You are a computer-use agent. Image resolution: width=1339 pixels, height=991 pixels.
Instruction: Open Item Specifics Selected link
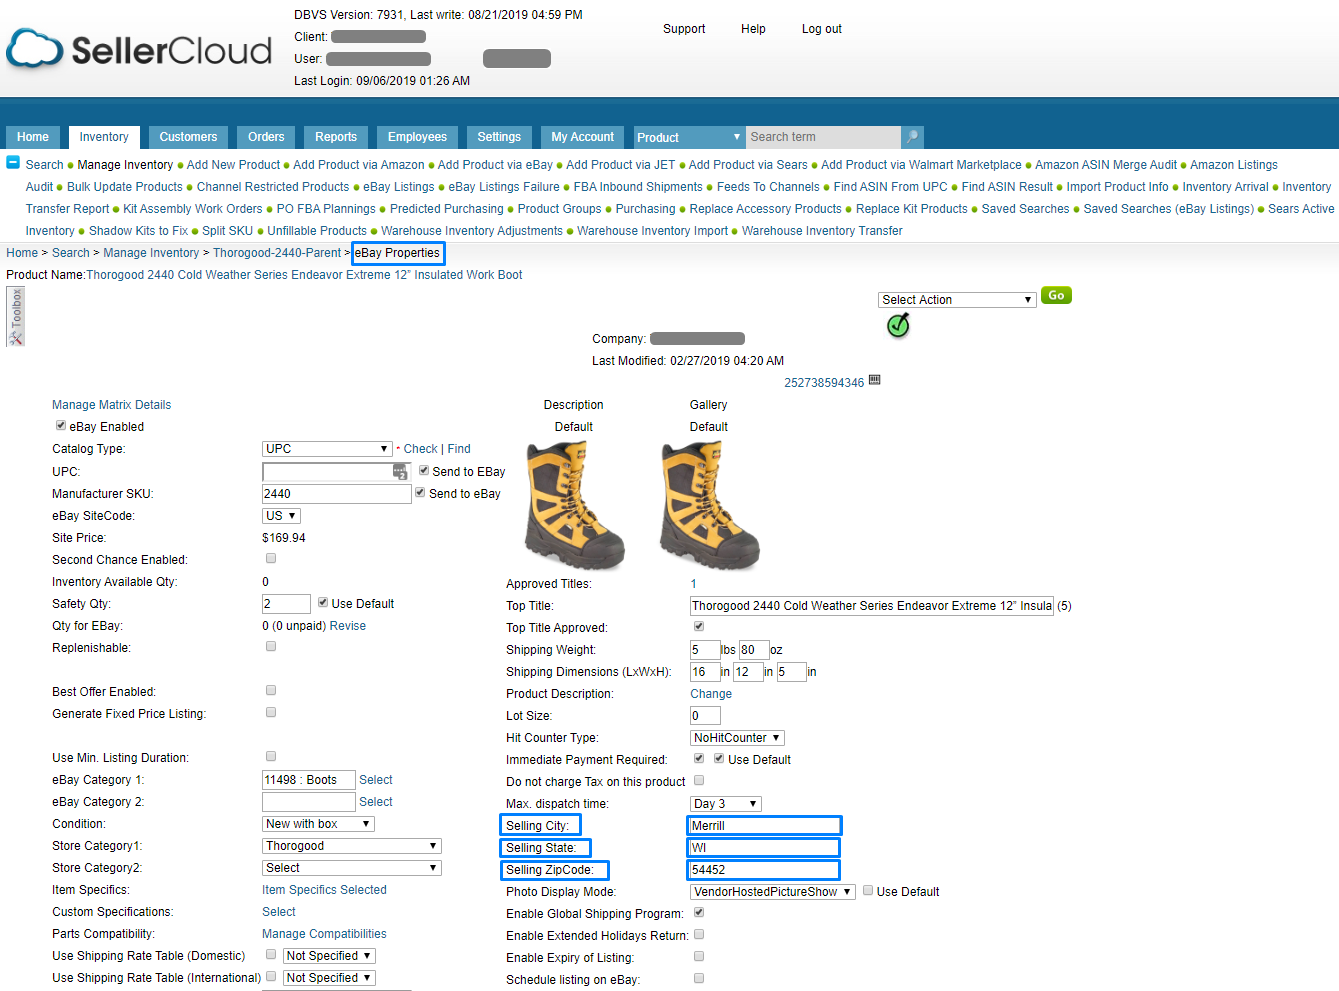324,890
